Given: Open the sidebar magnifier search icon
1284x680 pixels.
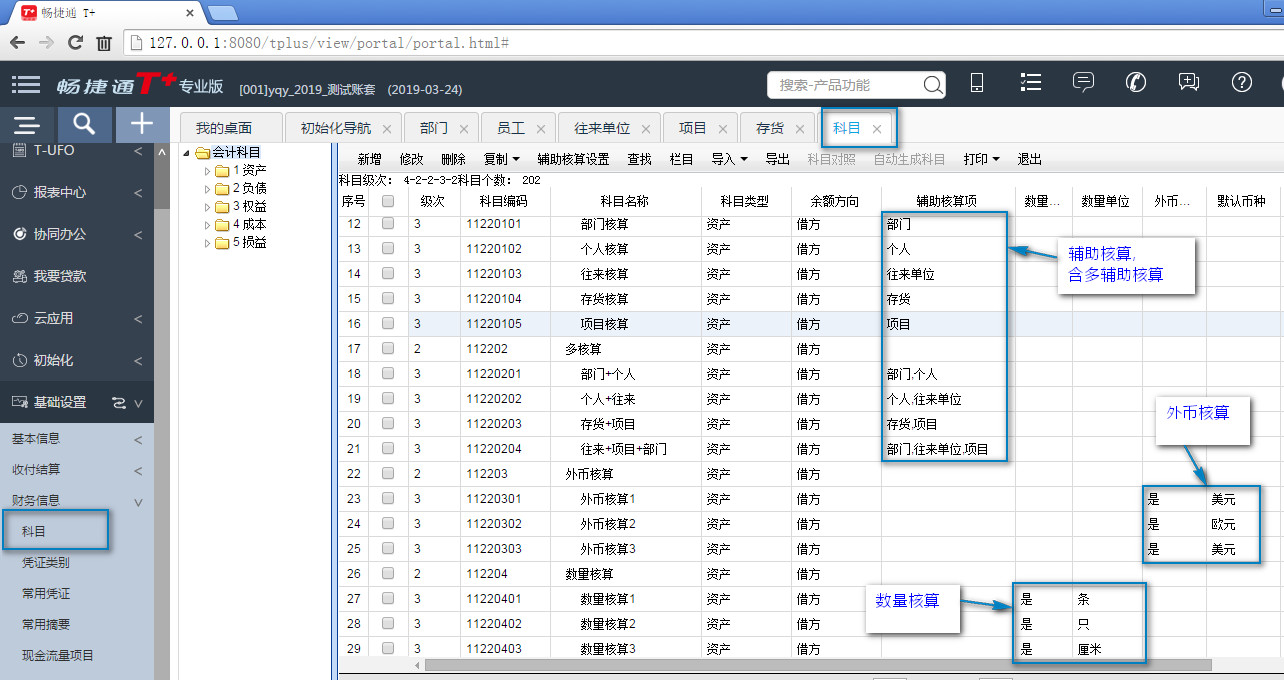Looking at the screenshot, I should 84,124.
